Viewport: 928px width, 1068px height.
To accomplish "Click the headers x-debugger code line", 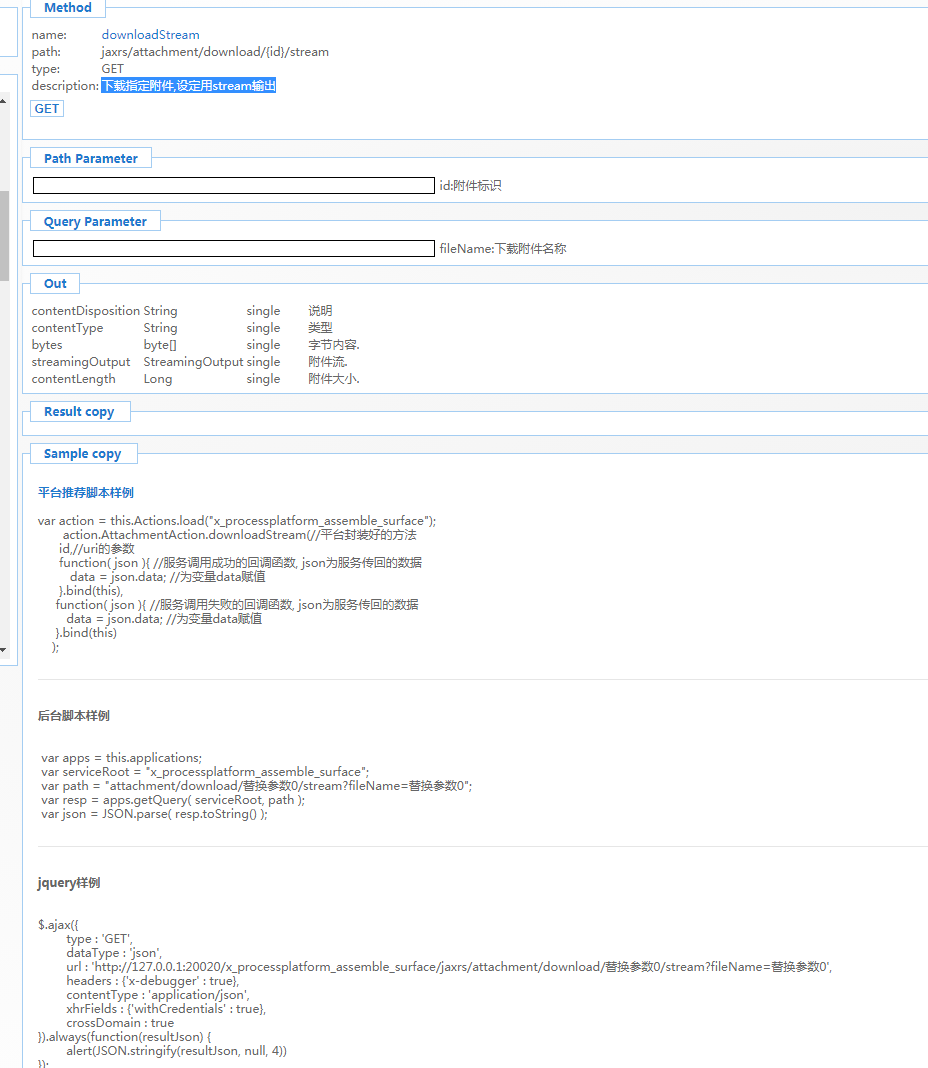I will (153, 981).
